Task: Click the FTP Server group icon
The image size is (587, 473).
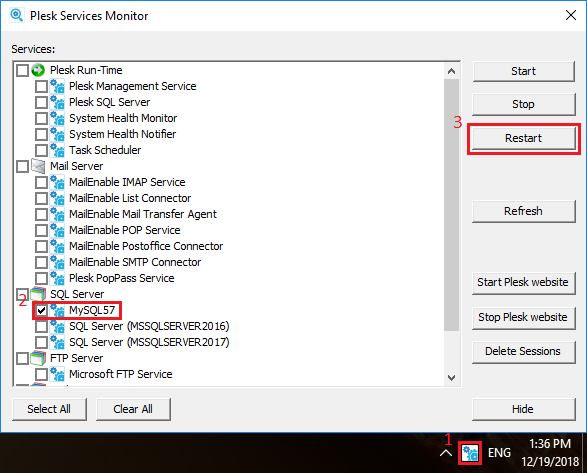Action: tap(38, 358)
